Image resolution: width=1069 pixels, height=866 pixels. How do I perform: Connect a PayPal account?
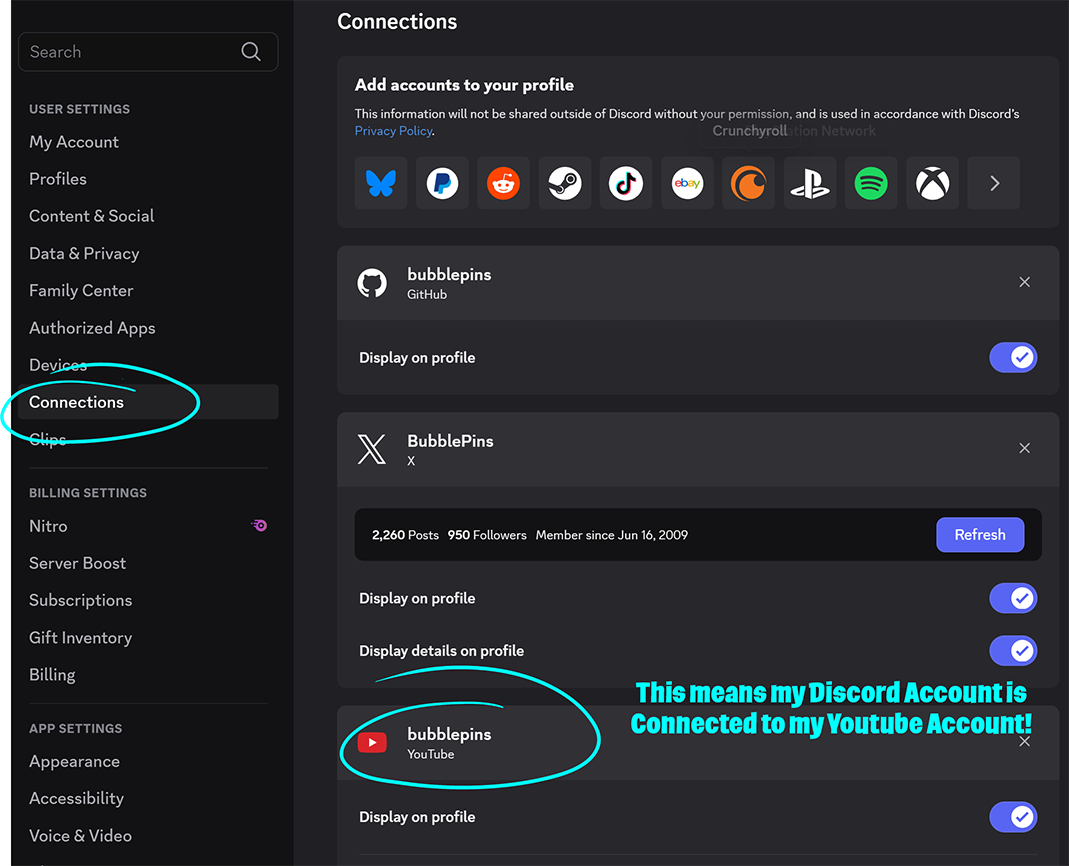[442, 183]
